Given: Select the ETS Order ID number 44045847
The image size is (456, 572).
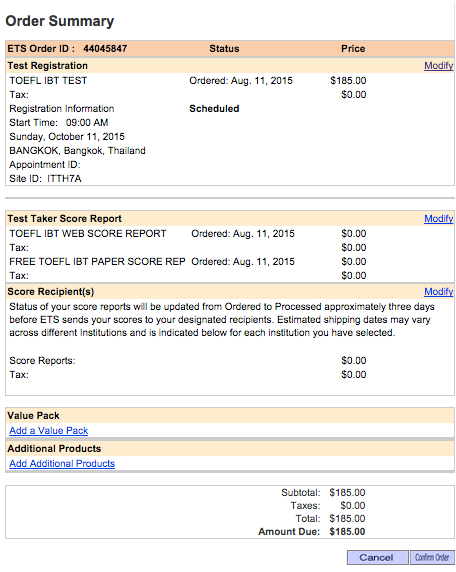Looking at the screenshot, I should point(105,49).
